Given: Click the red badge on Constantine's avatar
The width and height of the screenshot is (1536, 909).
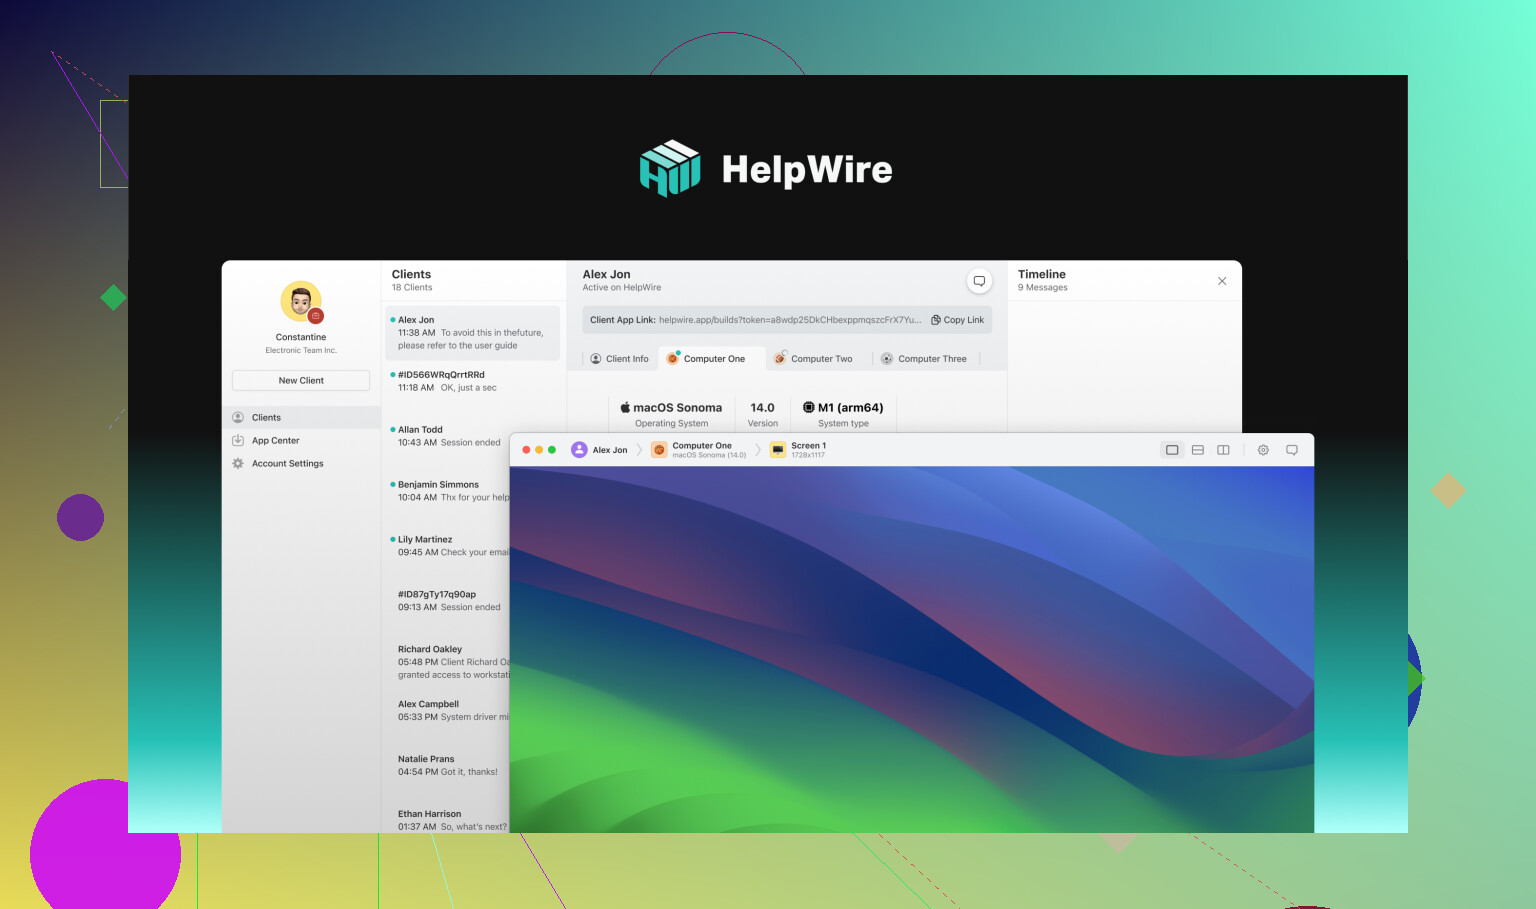Looking at the screenshot, I should (x=315, y=316).
